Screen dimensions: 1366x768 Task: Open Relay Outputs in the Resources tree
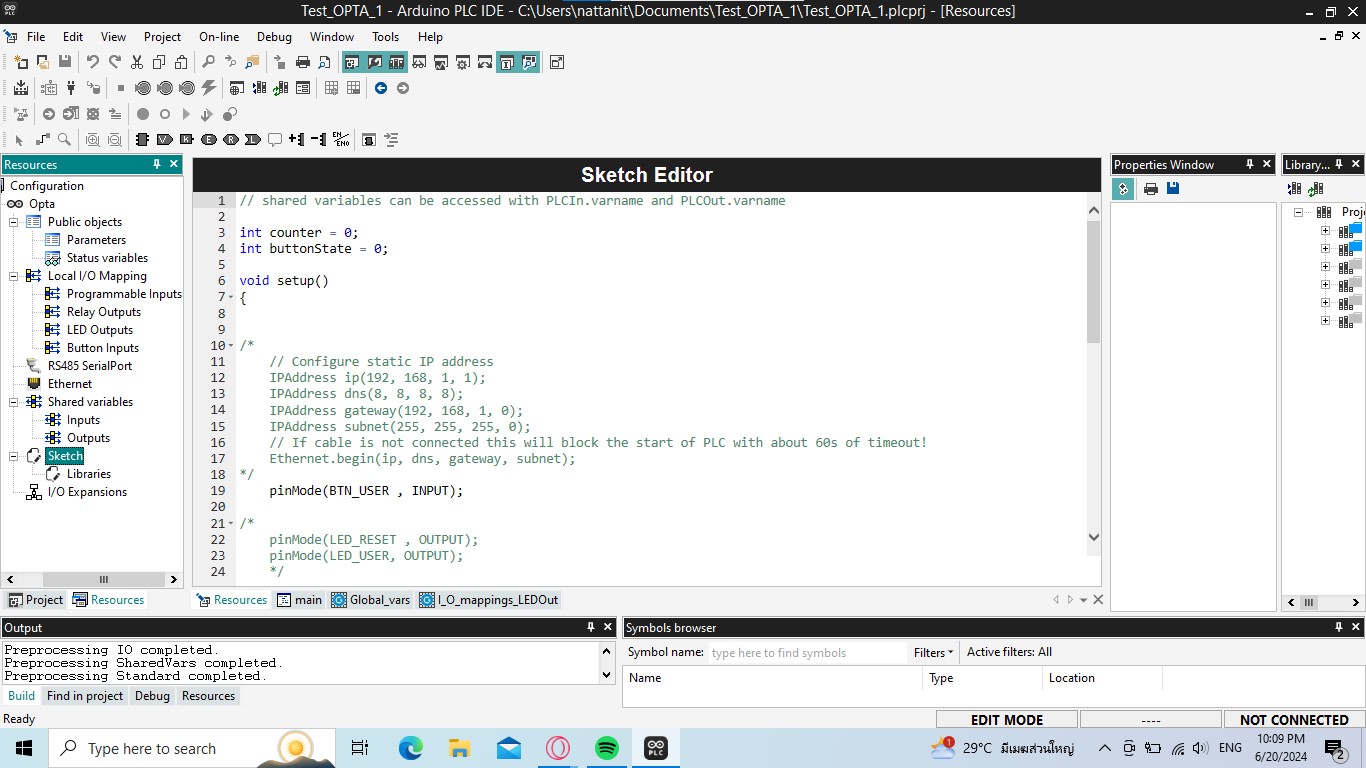click(104, 312)
